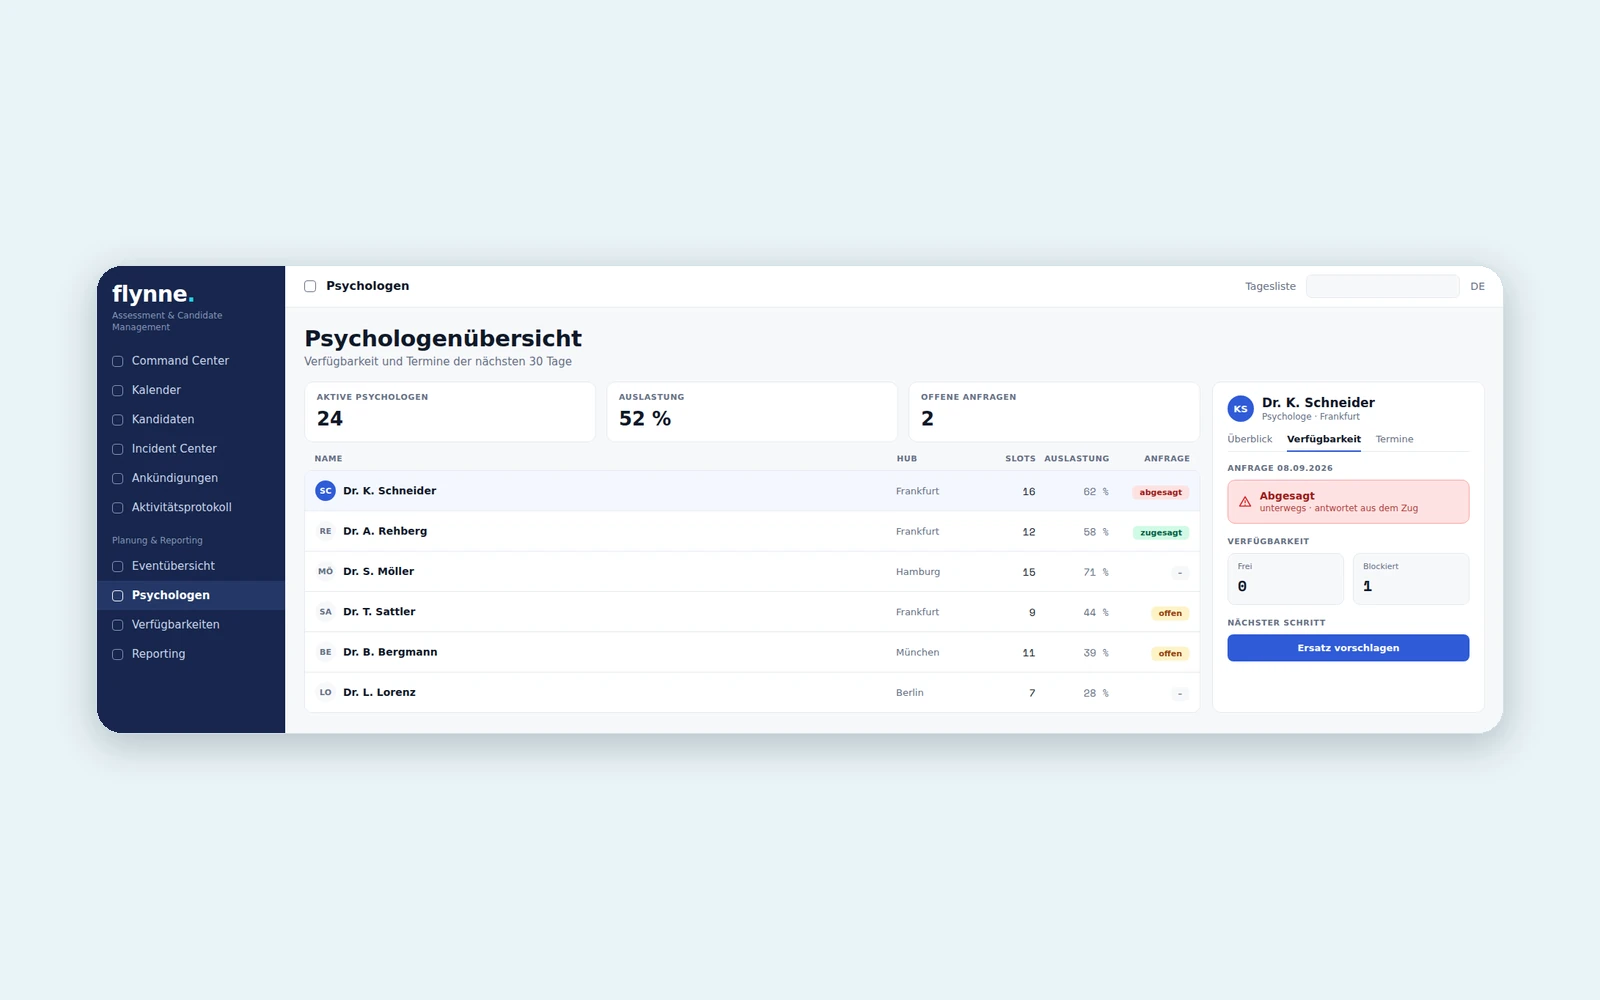Click the 'offen' badge for Dr. T. Sattler
The image size is (1600, 1000).
tap(1170, 613)
